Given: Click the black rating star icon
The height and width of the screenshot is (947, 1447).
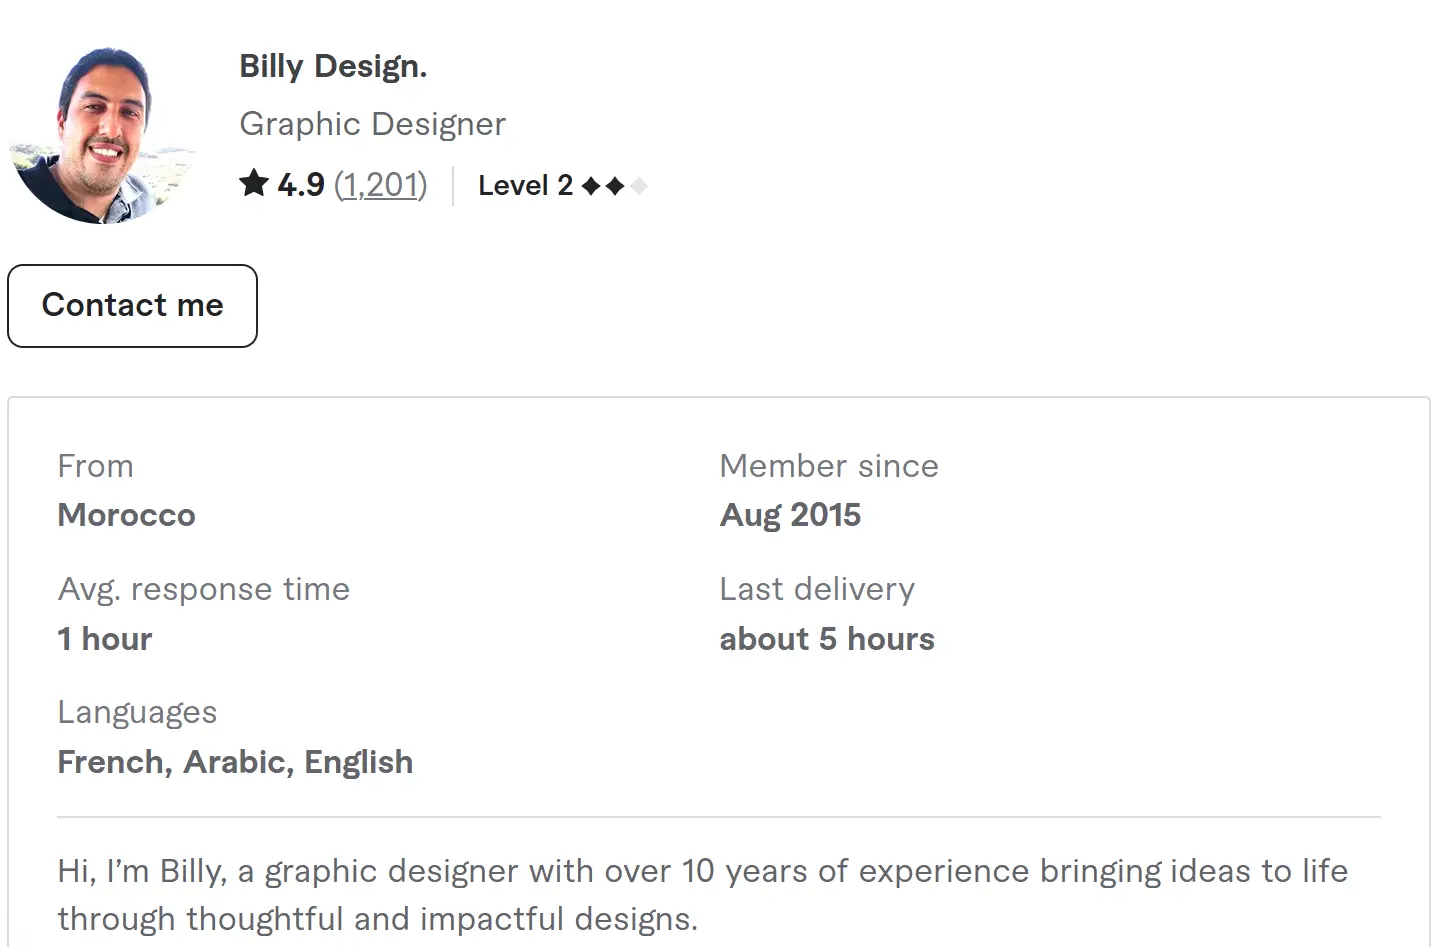Looking at the screenshot, I should [254, 184].
